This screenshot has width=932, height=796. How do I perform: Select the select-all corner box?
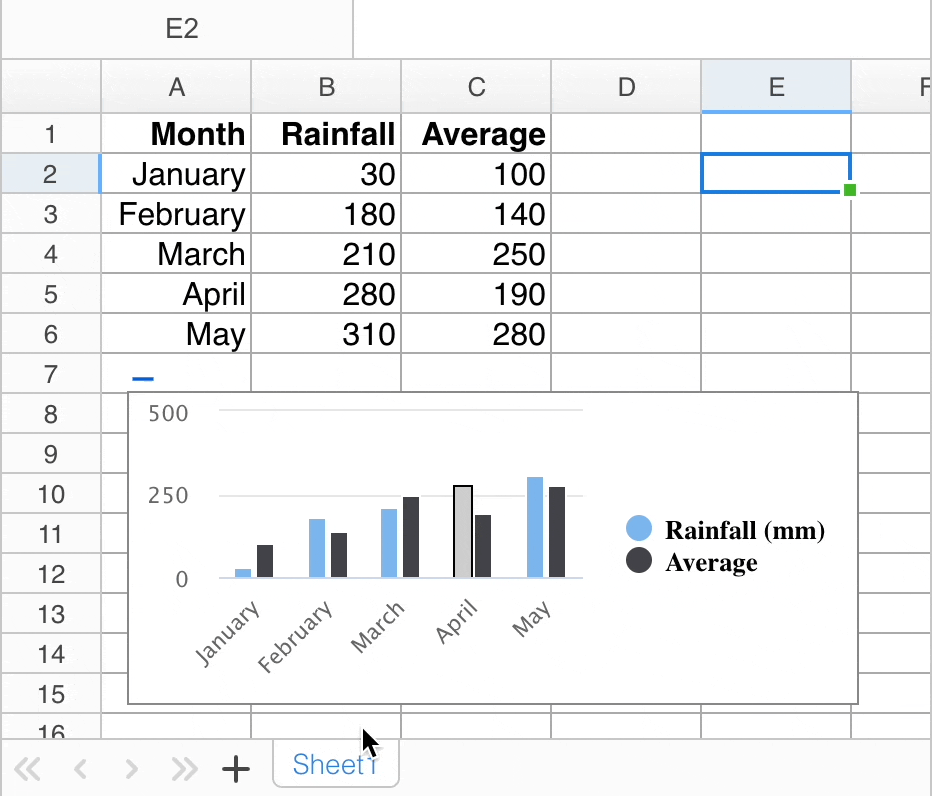click(51, 87)
